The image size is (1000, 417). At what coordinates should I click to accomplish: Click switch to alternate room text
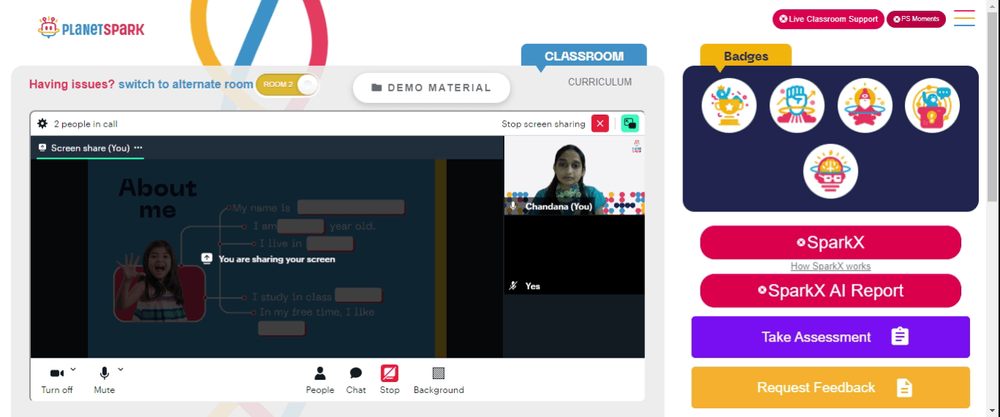186,84
